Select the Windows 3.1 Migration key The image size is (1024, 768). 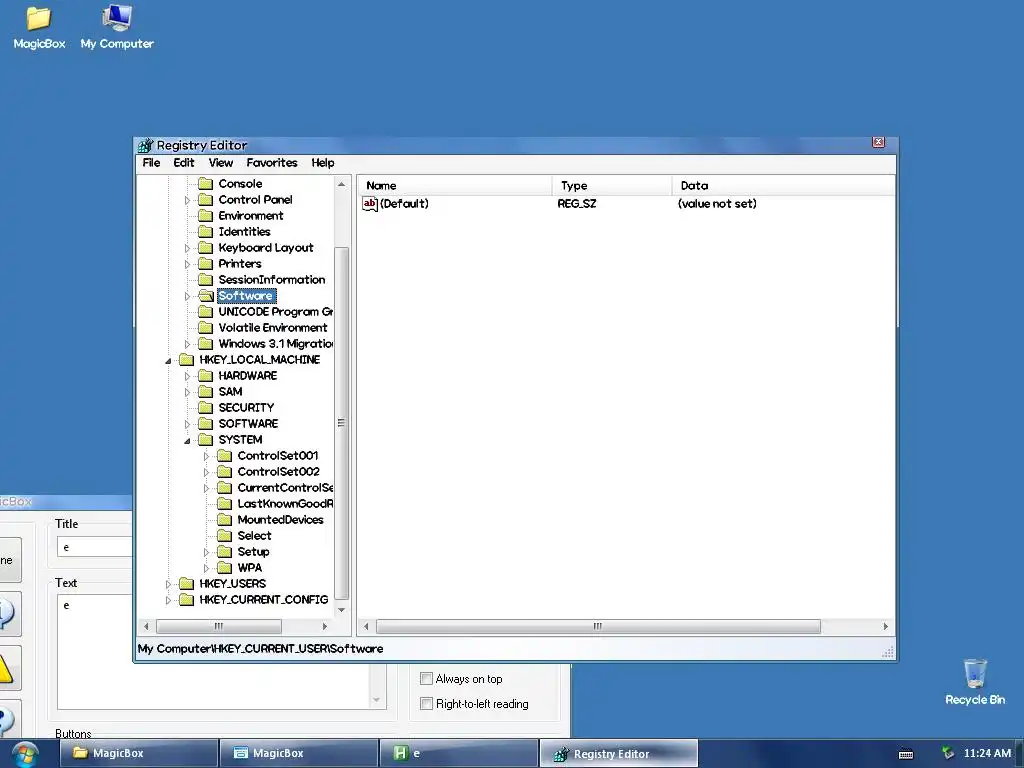(x=276, y=344)
